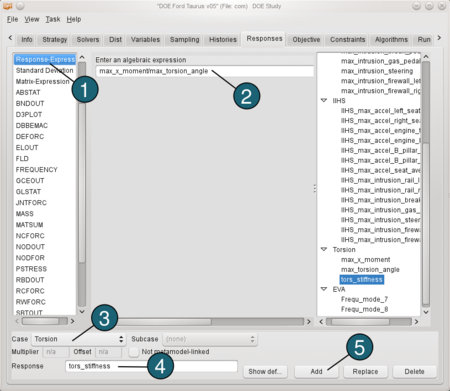Image resolution: width=450 pixels, height=391 pixels.
Task: Open the File menu
Action: click(12, 19)
